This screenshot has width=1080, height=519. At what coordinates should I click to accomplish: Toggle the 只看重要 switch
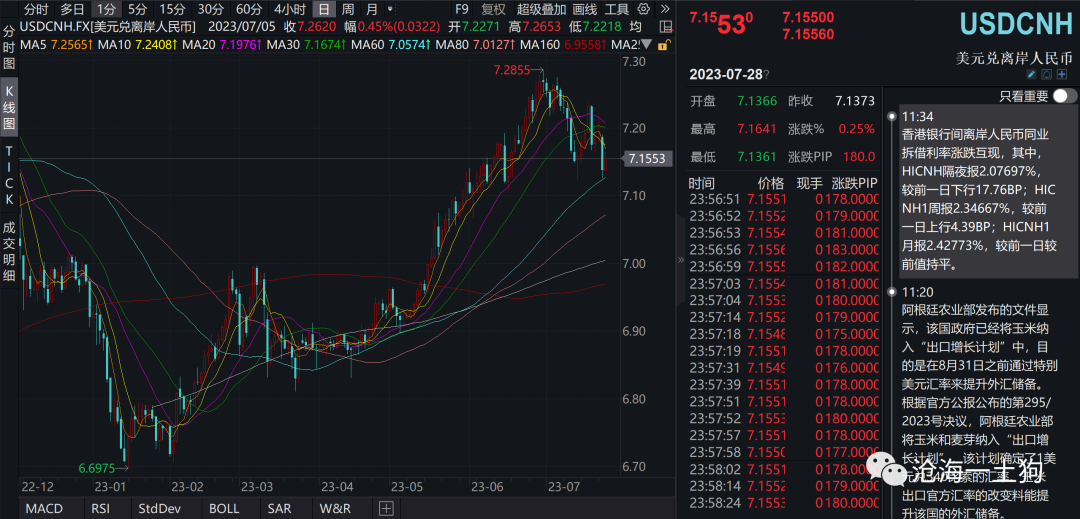(x=1064, y=96)
